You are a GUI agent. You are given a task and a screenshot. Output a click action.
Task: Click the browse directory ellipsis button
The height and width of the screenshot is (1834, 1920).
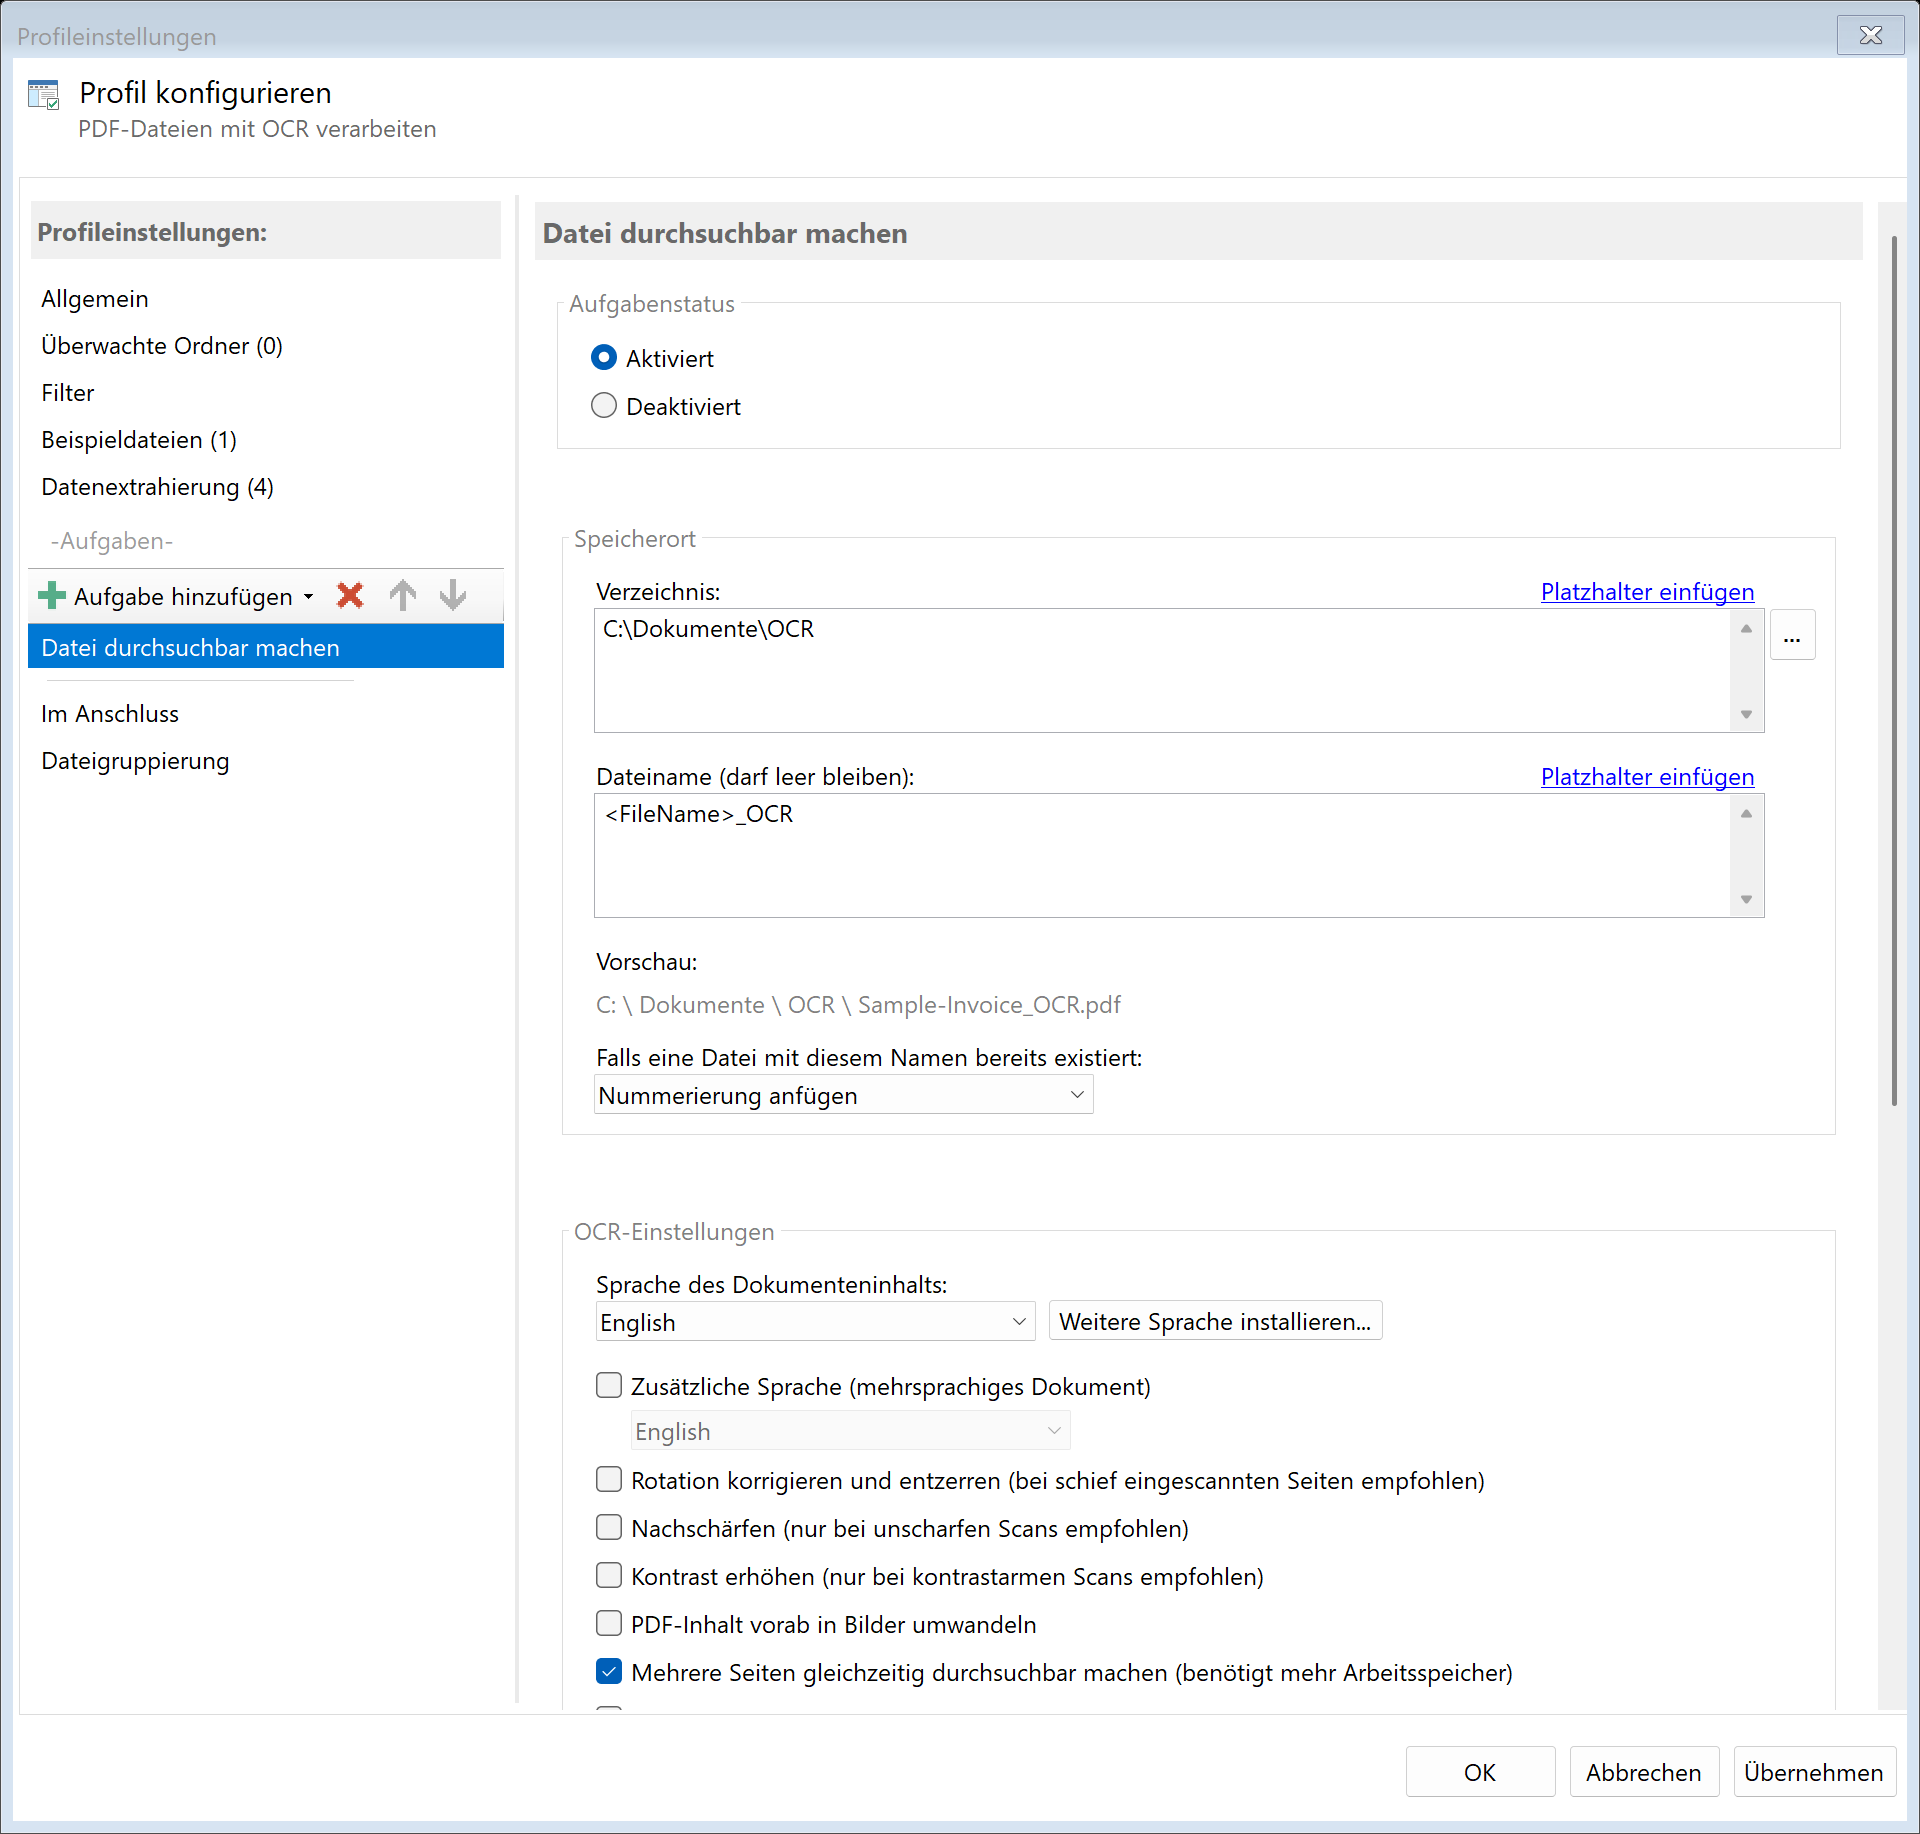coord(1792,636)
